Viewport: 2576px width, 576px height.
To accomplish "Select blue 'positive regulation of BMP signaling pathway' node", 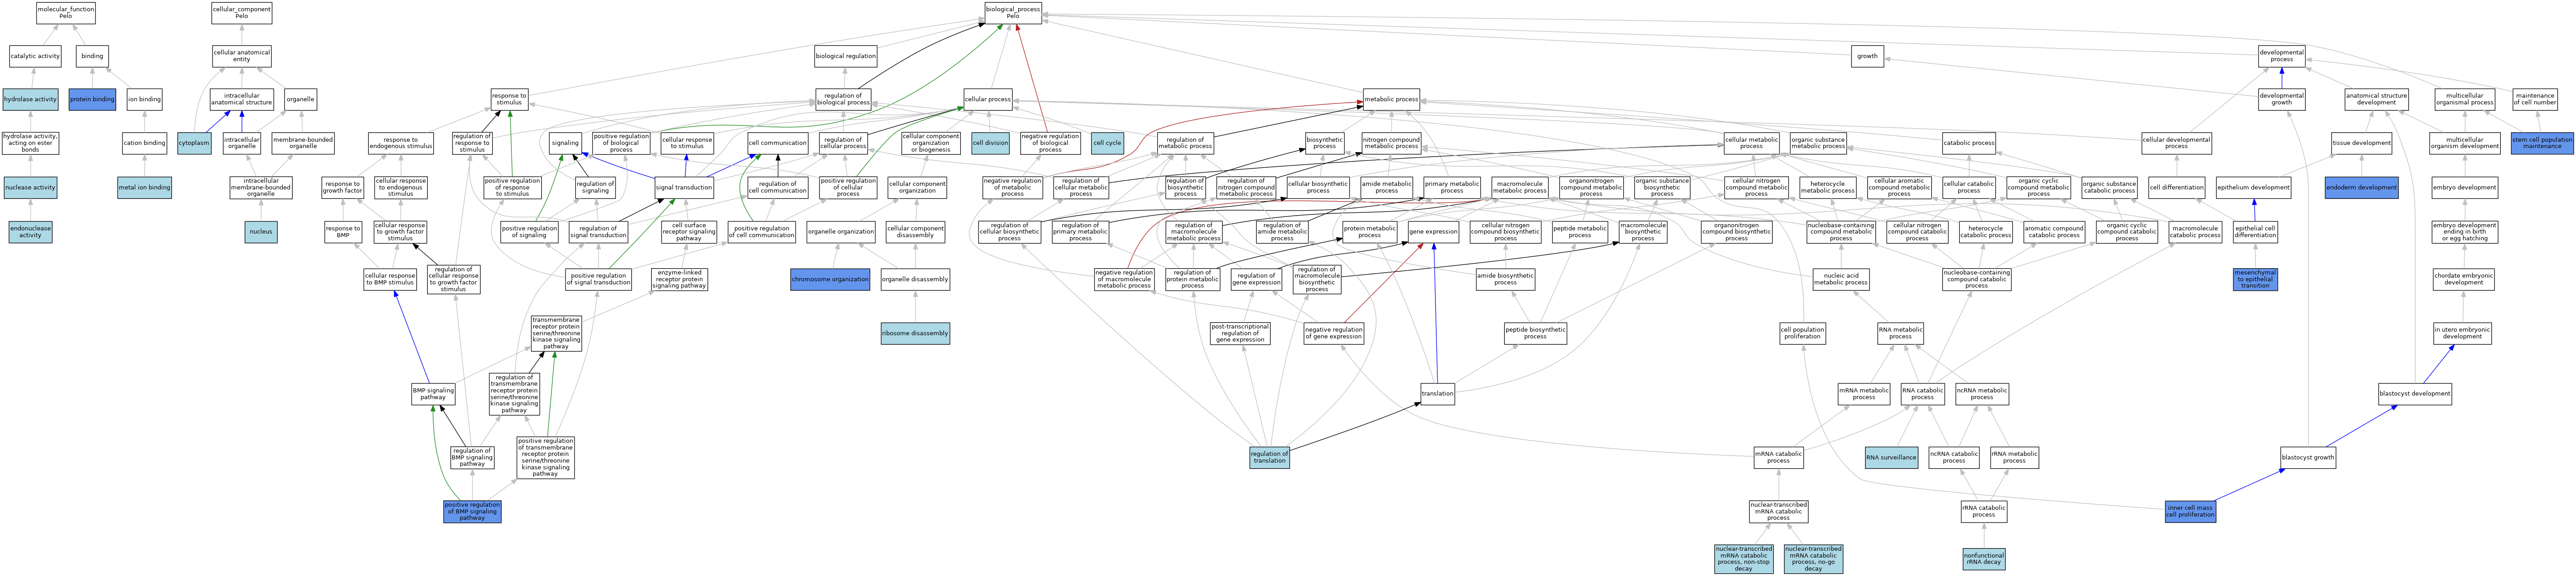I will coord(472,511).
